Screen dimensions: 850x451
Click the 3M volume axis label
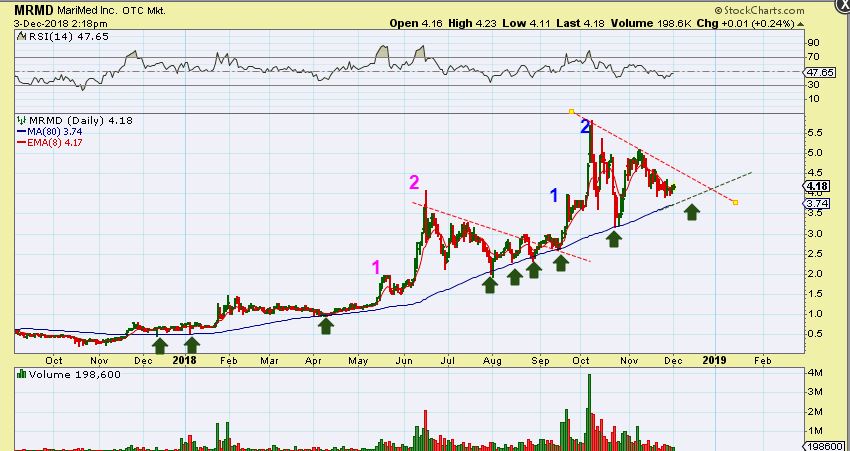click(x=816, y=392)
